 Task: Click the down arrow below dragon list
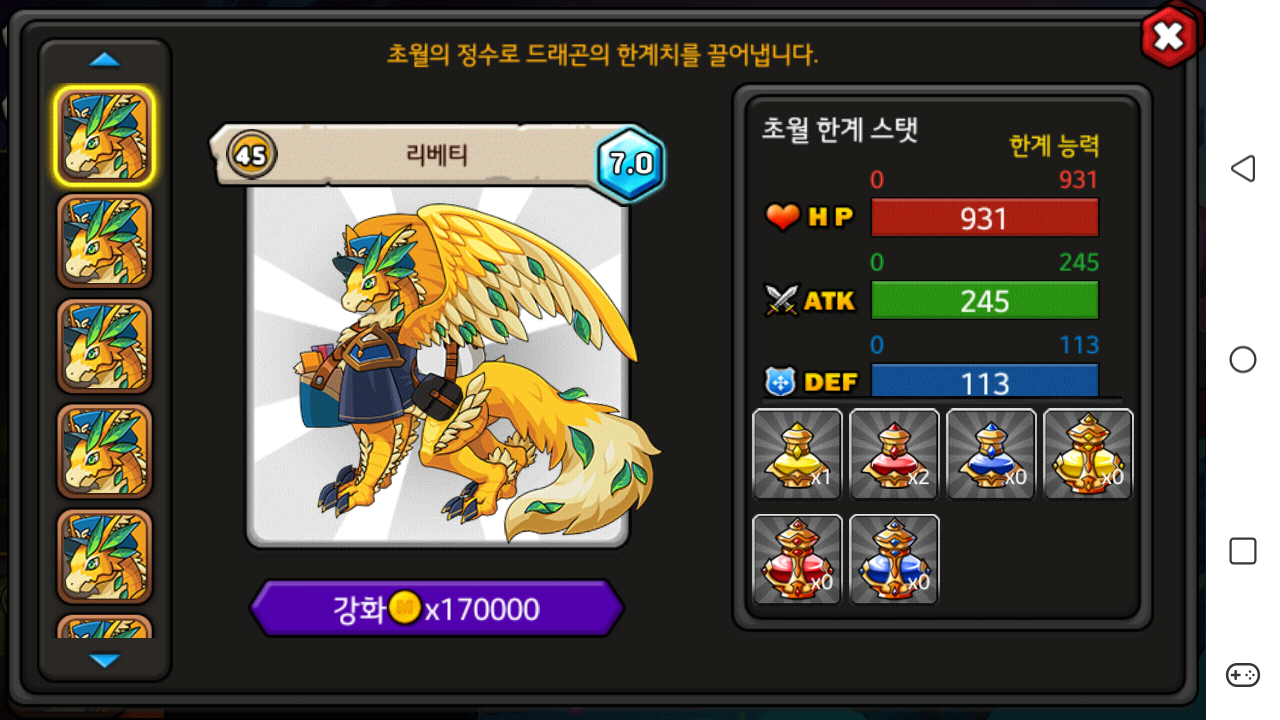pyautogui.click(x=105, y=660)
